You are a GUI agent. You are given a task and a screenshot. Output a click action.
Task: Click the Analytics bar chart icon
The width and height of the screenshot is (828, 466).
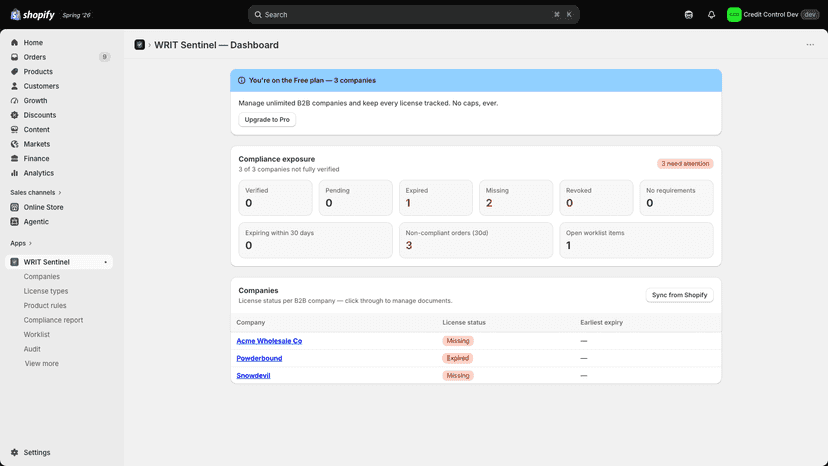point(14,173)
